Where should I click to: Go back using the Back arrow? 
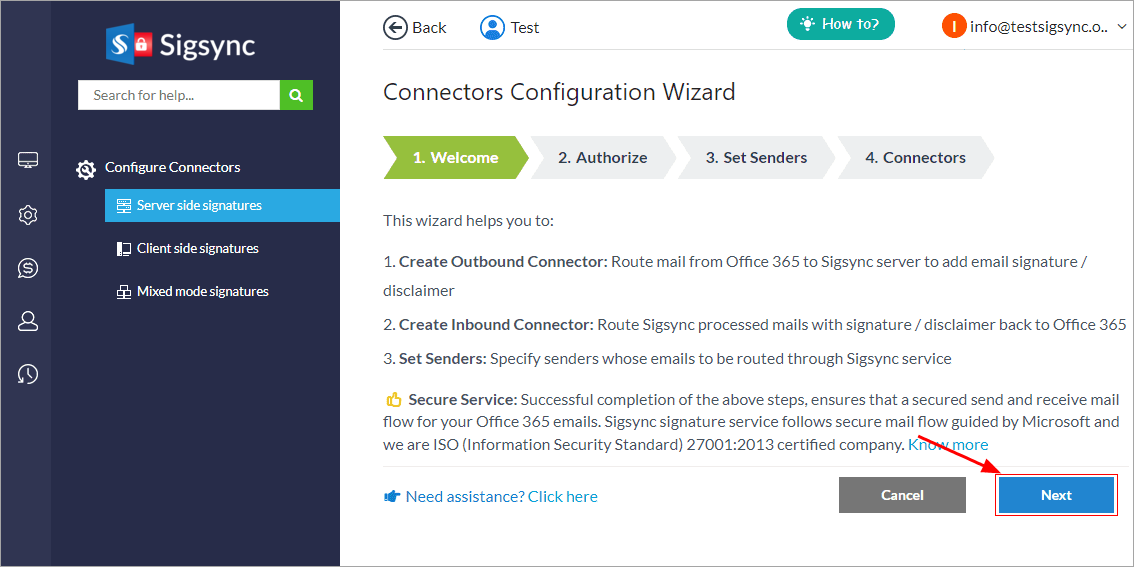click(415, 27)
